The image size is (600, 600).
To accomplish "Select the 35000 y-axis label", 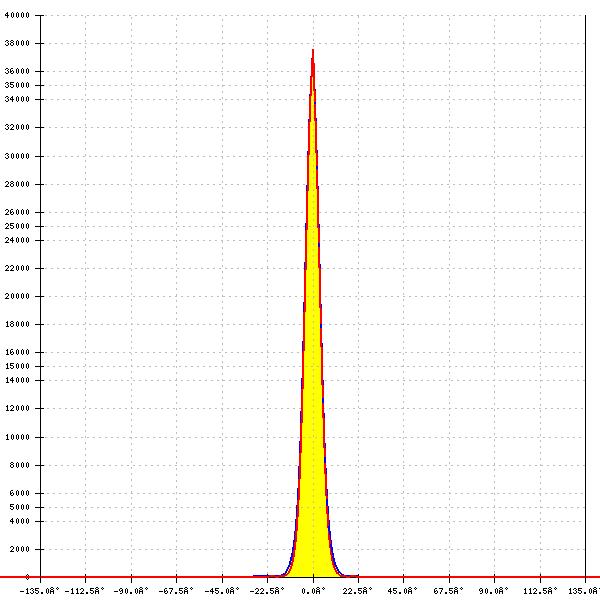I will pyautogui.click(x=17, y=85).
